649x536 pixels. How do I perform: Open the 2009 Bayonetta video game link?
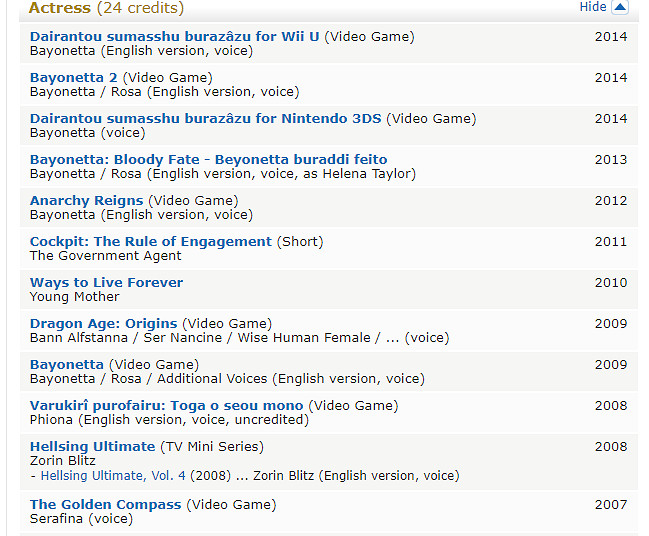coord(66,365)
